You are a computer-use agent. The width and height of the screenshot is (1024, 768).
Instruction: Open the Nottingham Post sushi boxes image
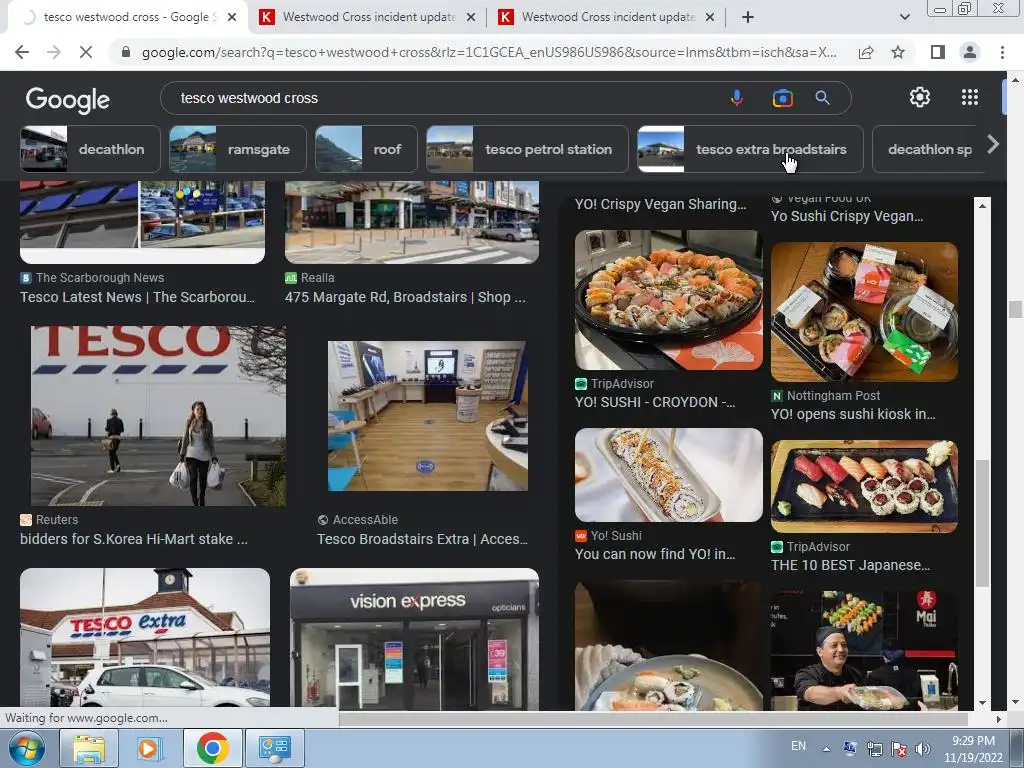864,312
